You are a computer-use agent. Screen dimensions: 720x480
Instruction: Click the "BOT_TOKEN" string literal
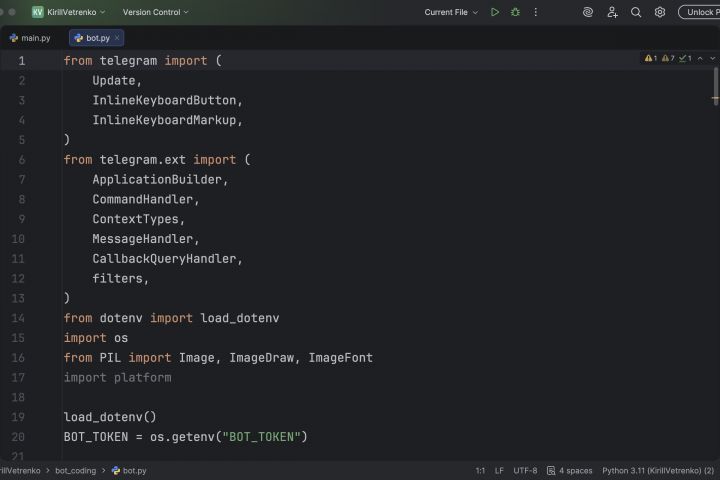(x=261, y=437)
